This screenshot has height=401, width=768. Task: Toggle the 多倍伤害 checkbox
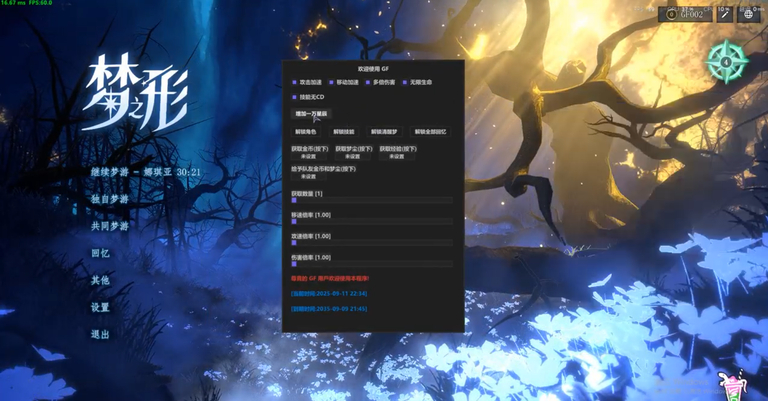[368, 82]
